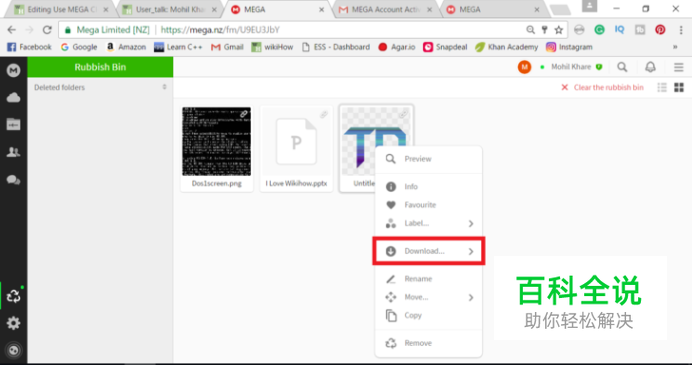Choose Info from context menu
Viewport: 692px width, 365px height.
(x=428, y=187)
